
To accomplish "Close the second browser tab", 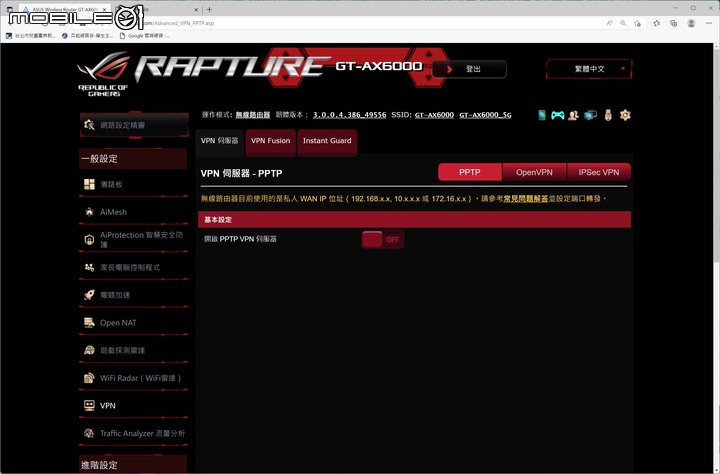I will 197,9.
